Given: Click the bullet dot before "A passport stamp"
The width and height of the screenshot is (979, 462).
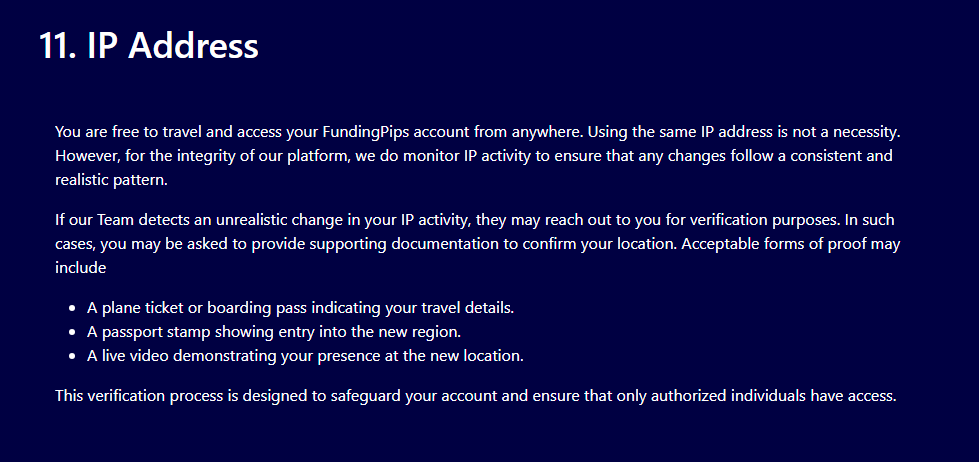Looking at the screenshot, I should click(x=73, y=332).
